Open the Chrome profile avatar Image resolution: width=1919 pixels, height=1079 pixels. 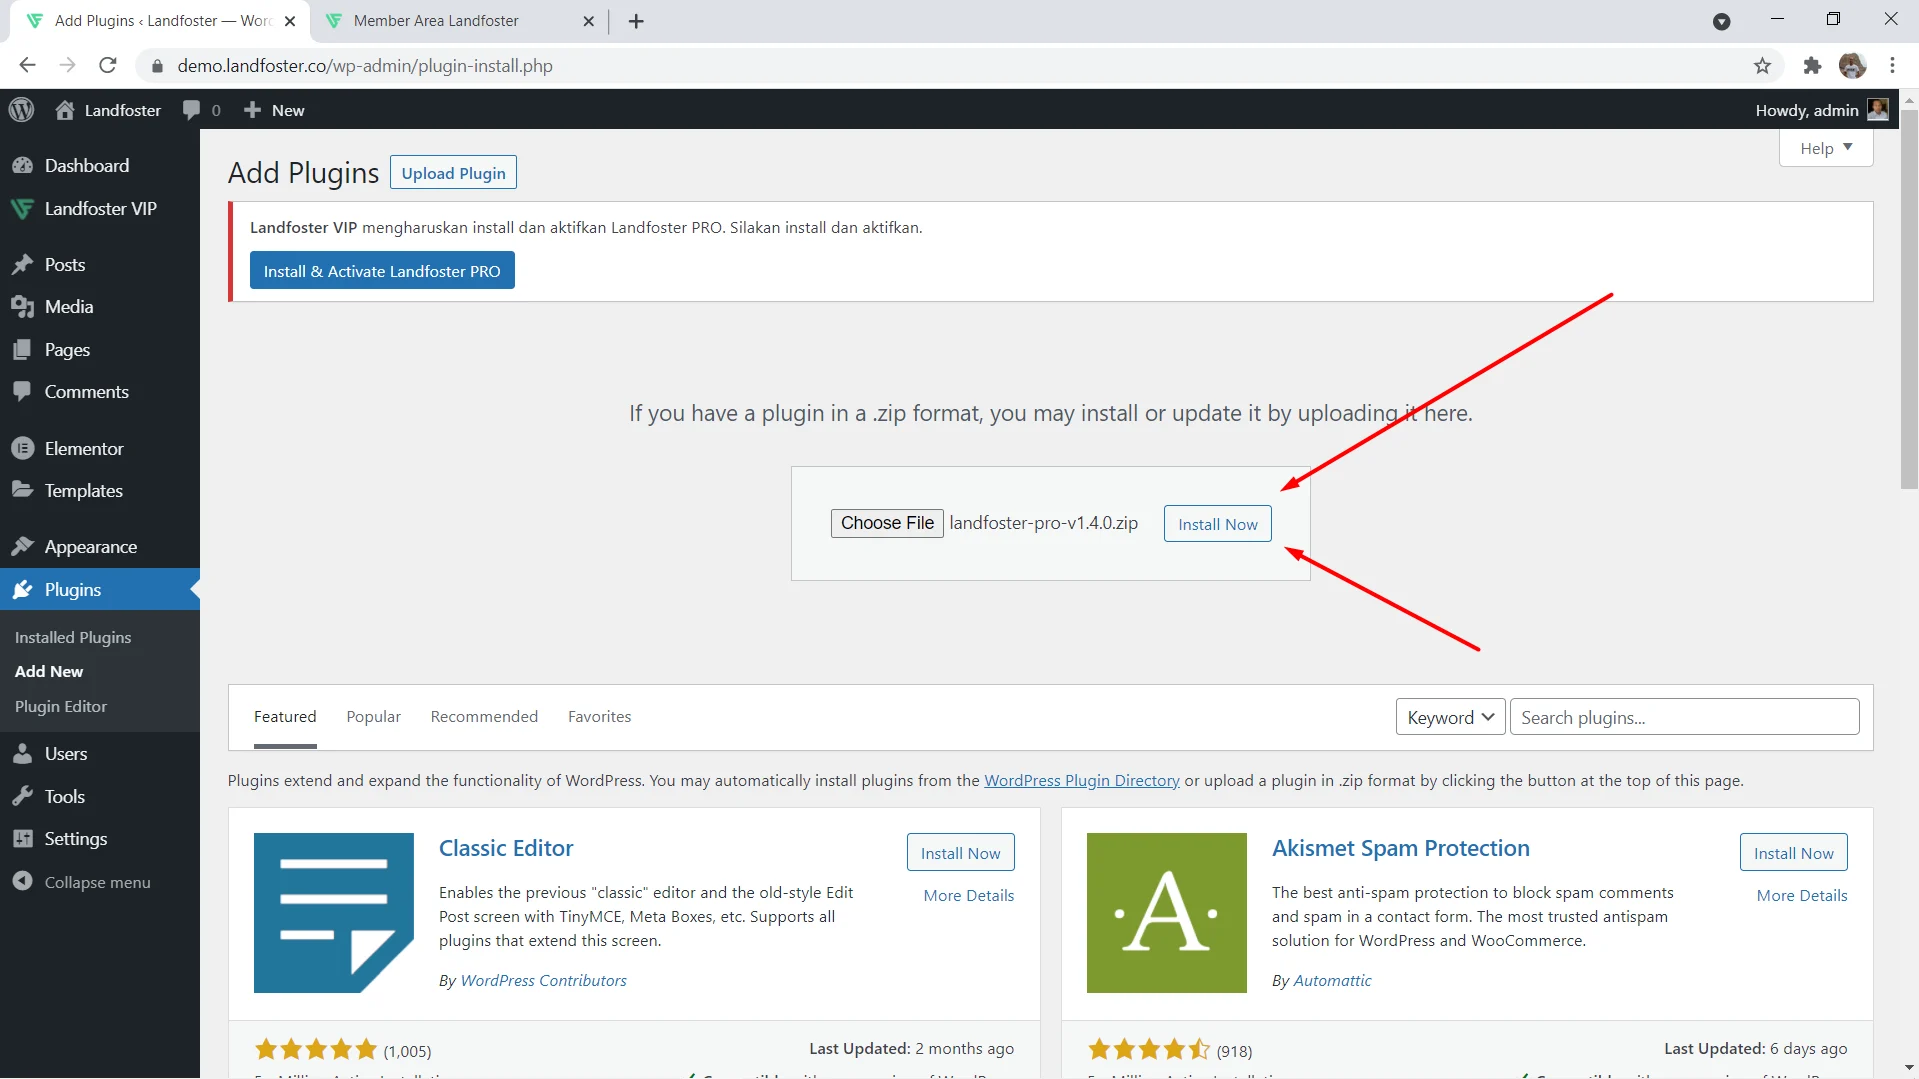coord(1852,66)
